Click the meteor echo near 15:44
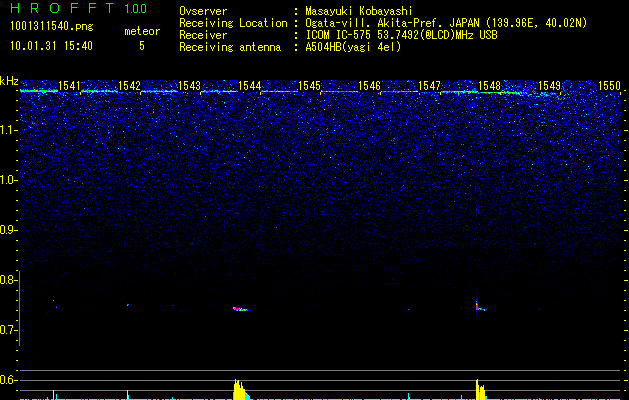The height and width of the screenshot is (400, 629). (241, 309)
